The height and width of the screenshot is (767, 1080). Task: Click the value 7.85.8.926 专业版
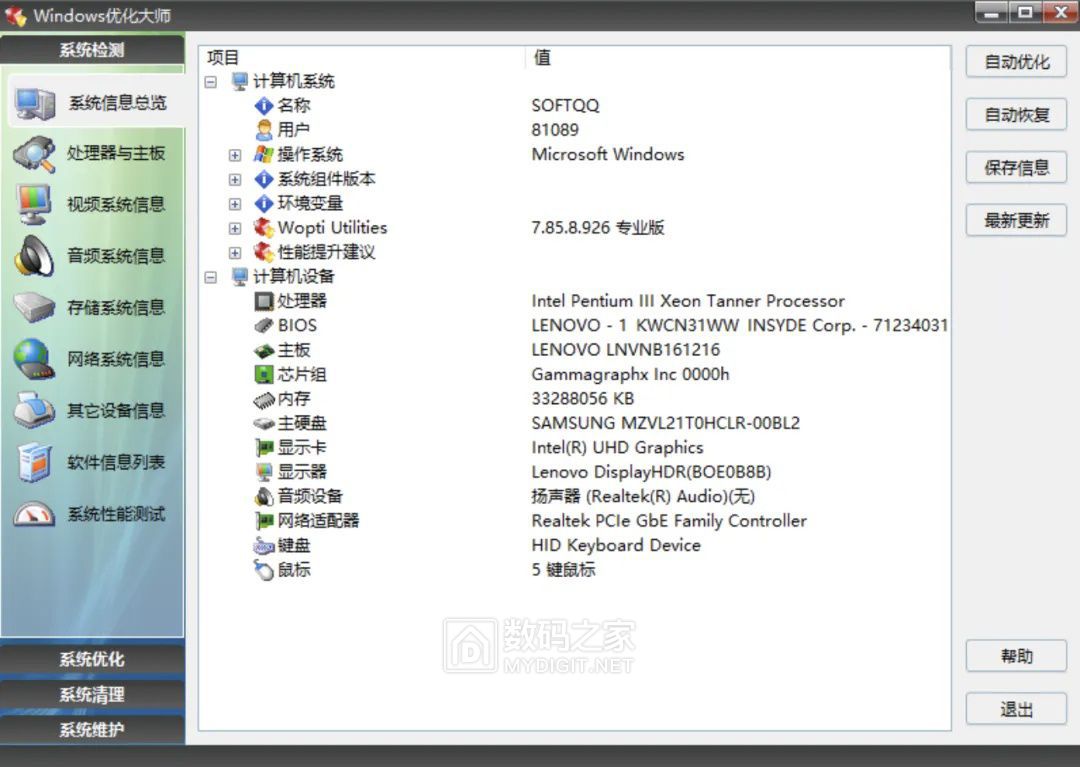tap(598, 227)
